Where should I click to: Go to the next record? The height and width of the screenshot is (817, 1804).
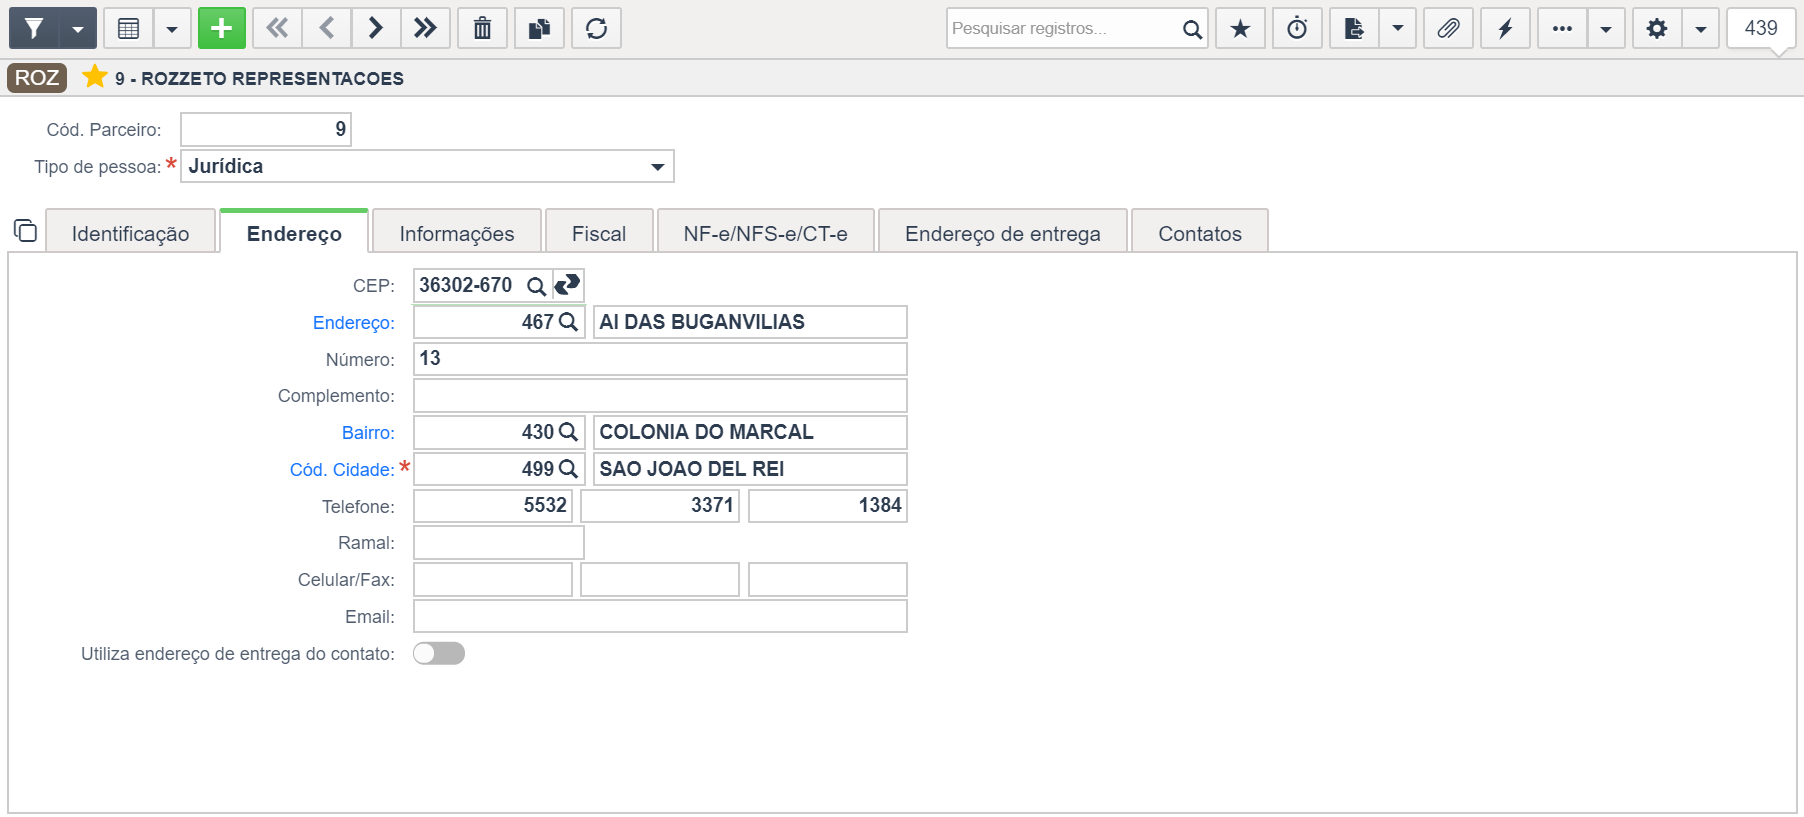376,28
